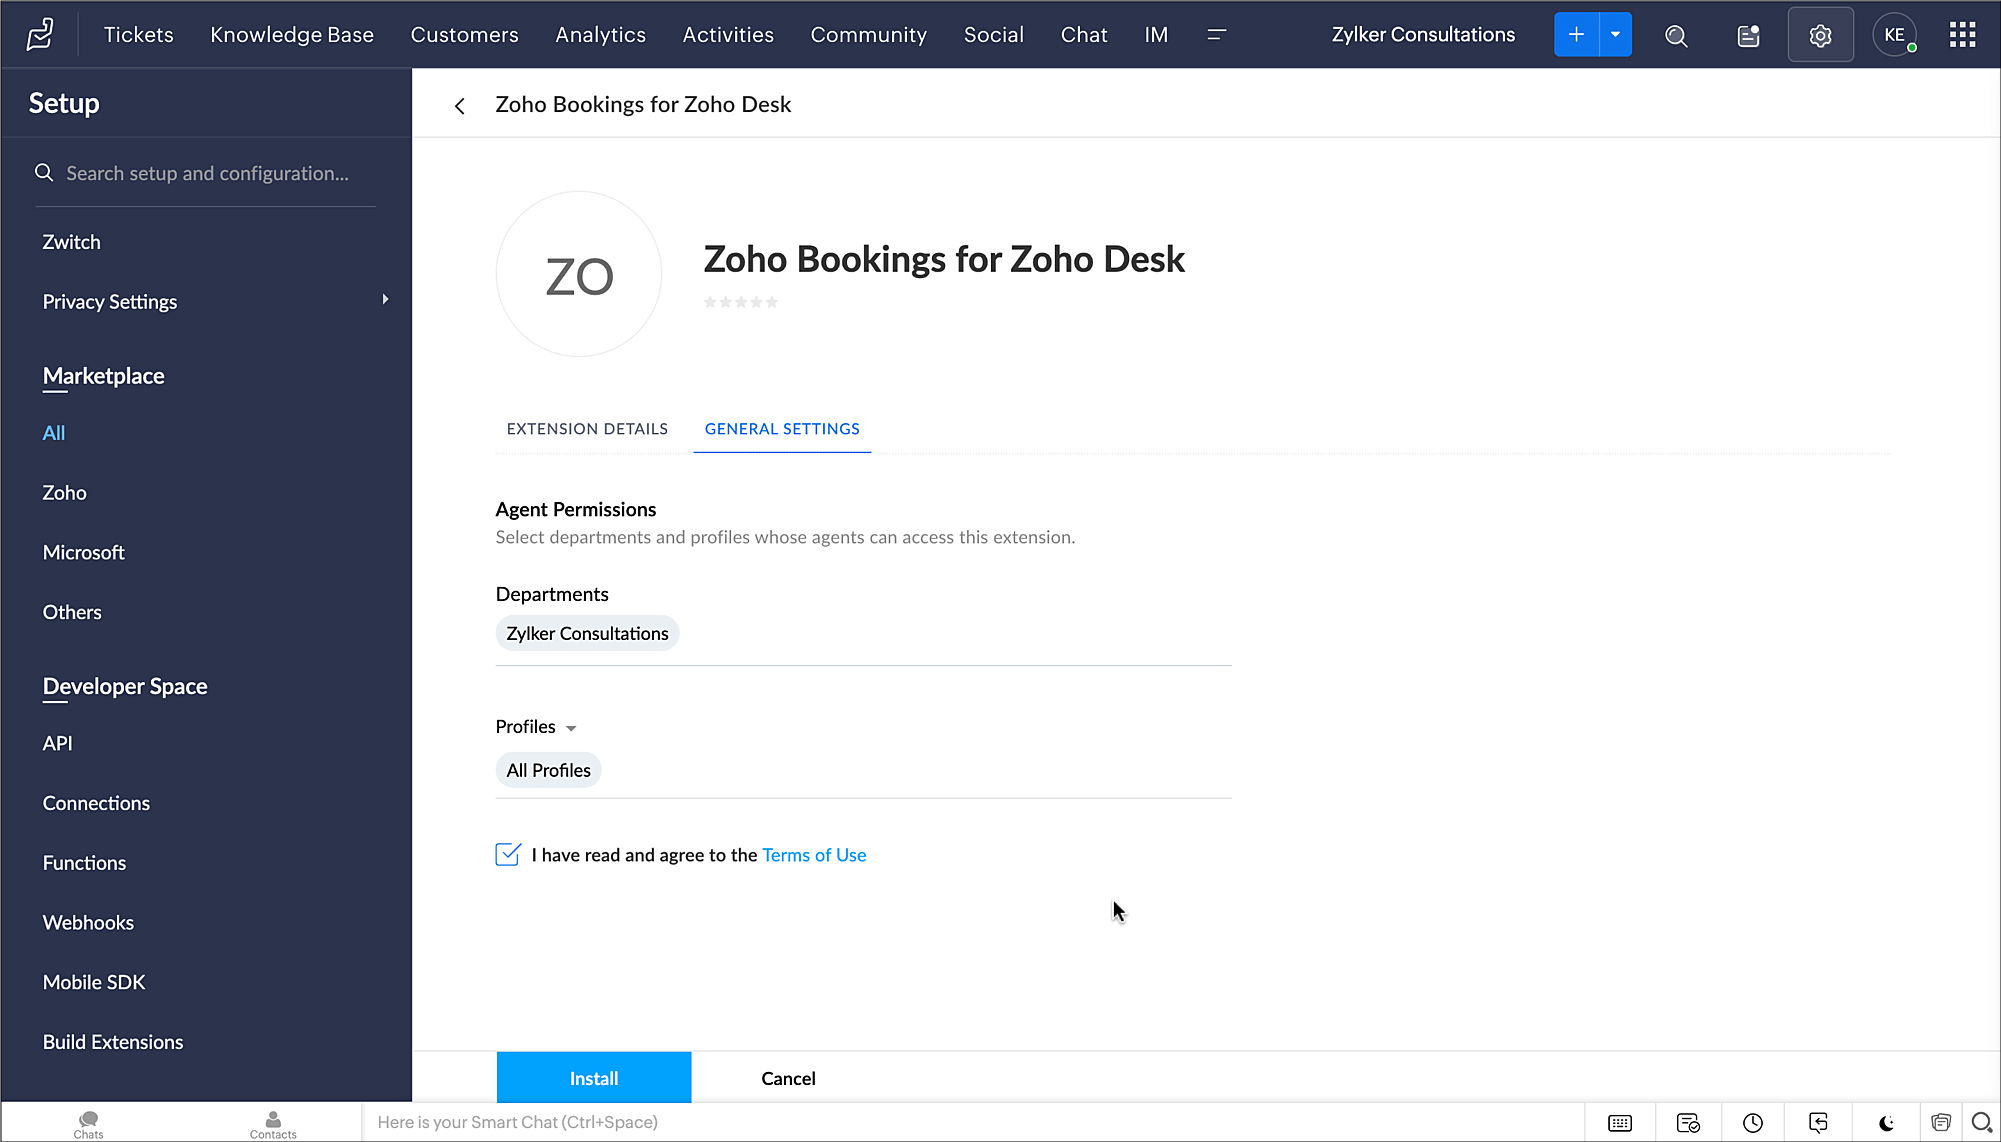Click the clock icon in bottom bar
The height and width of the screenshot is (1142, 2001).
coord(1753,1123)
